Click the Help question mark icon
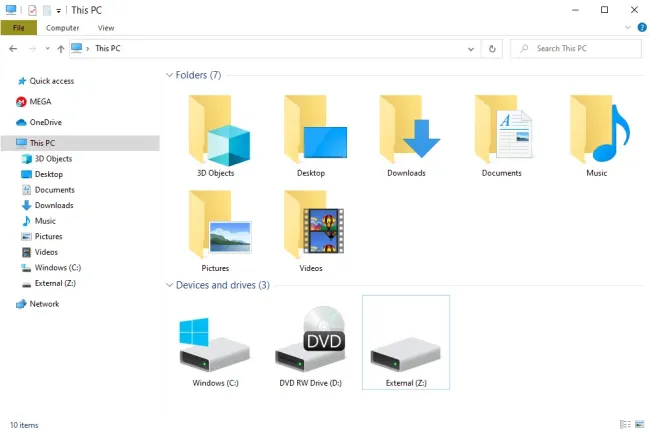Image resolution: width=650 pixels, height=433 pixels. click(x=640, y=28)
